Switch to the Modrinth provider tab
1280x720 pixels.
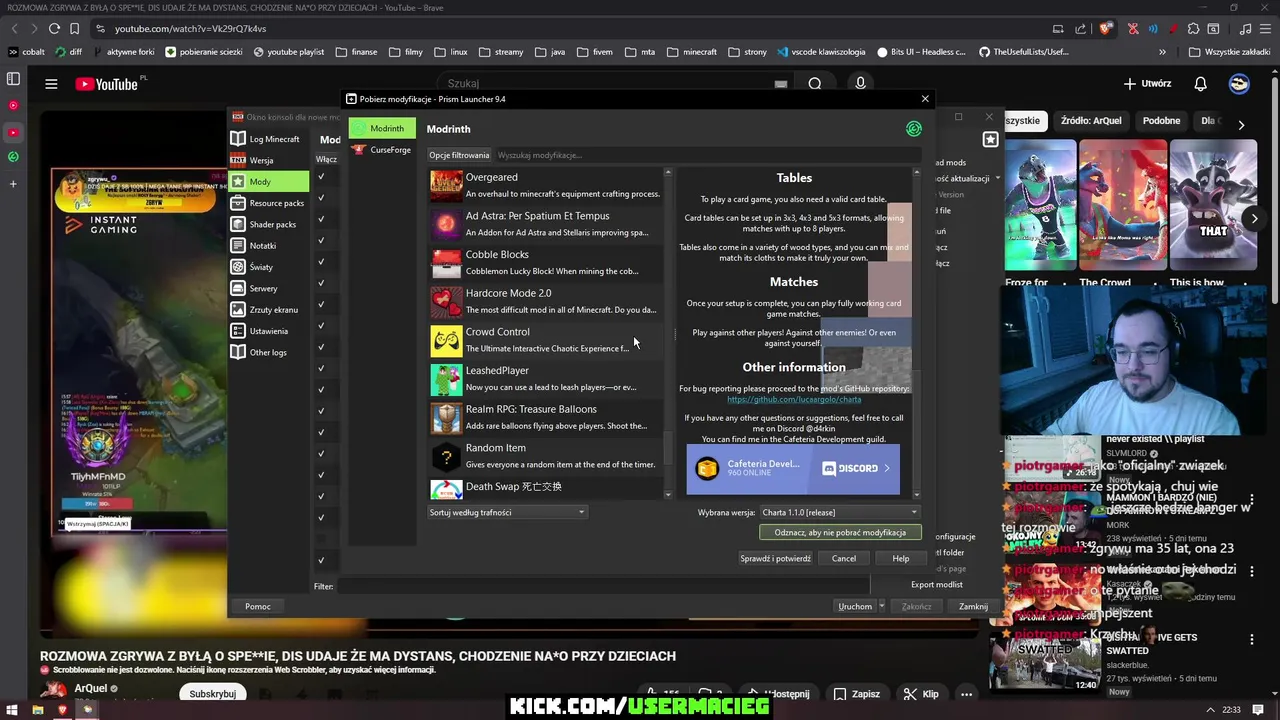[382, 128]
